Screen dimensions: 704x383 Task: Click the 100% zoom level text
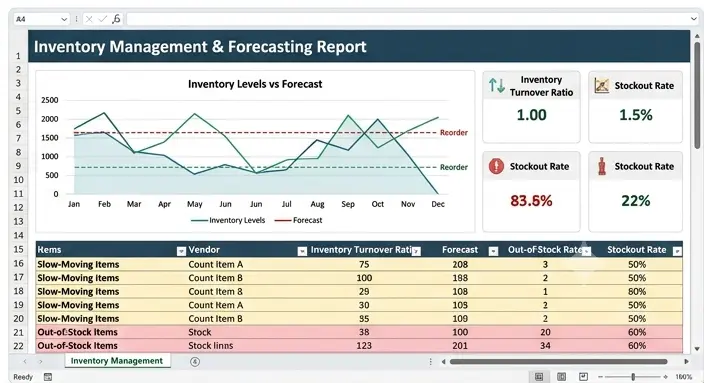[683, 377]
